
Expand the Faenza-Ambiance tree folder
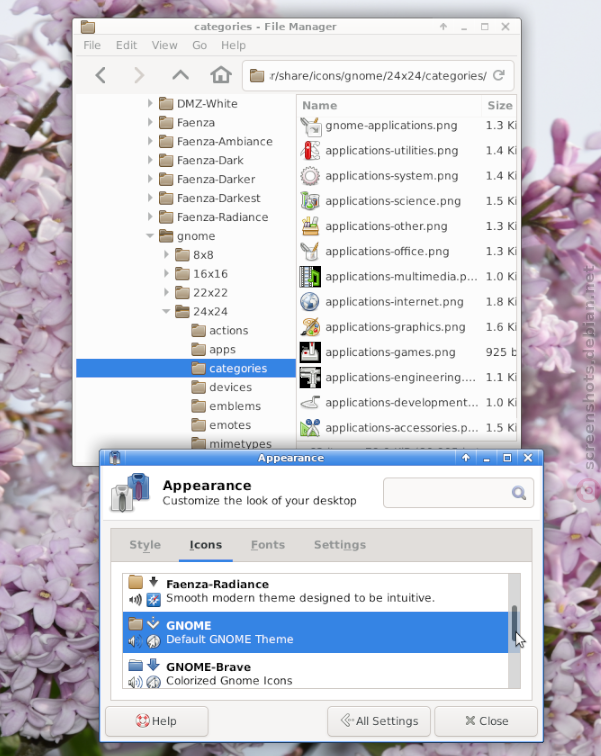point(150,141)
